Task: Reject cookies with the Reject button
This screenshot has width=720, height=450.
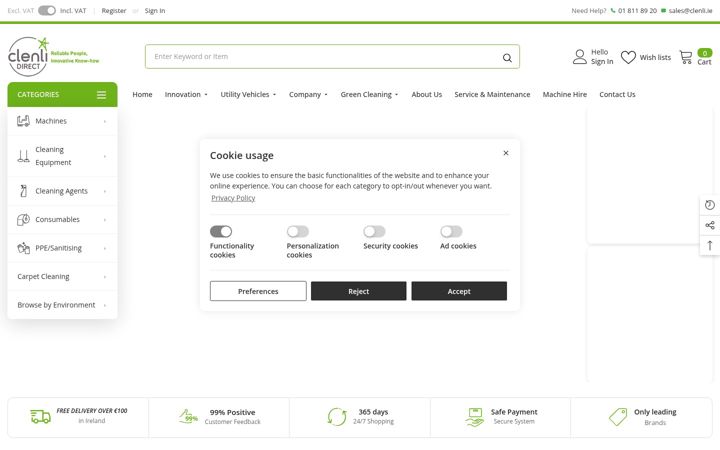Action: pos(359,291)
